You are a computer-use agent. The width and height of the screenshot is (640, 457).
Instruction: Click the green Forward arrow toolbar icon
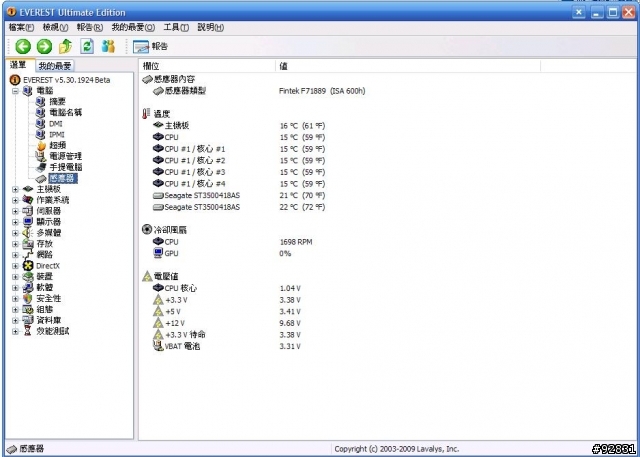pyautogui.click(x=44, y=47)
